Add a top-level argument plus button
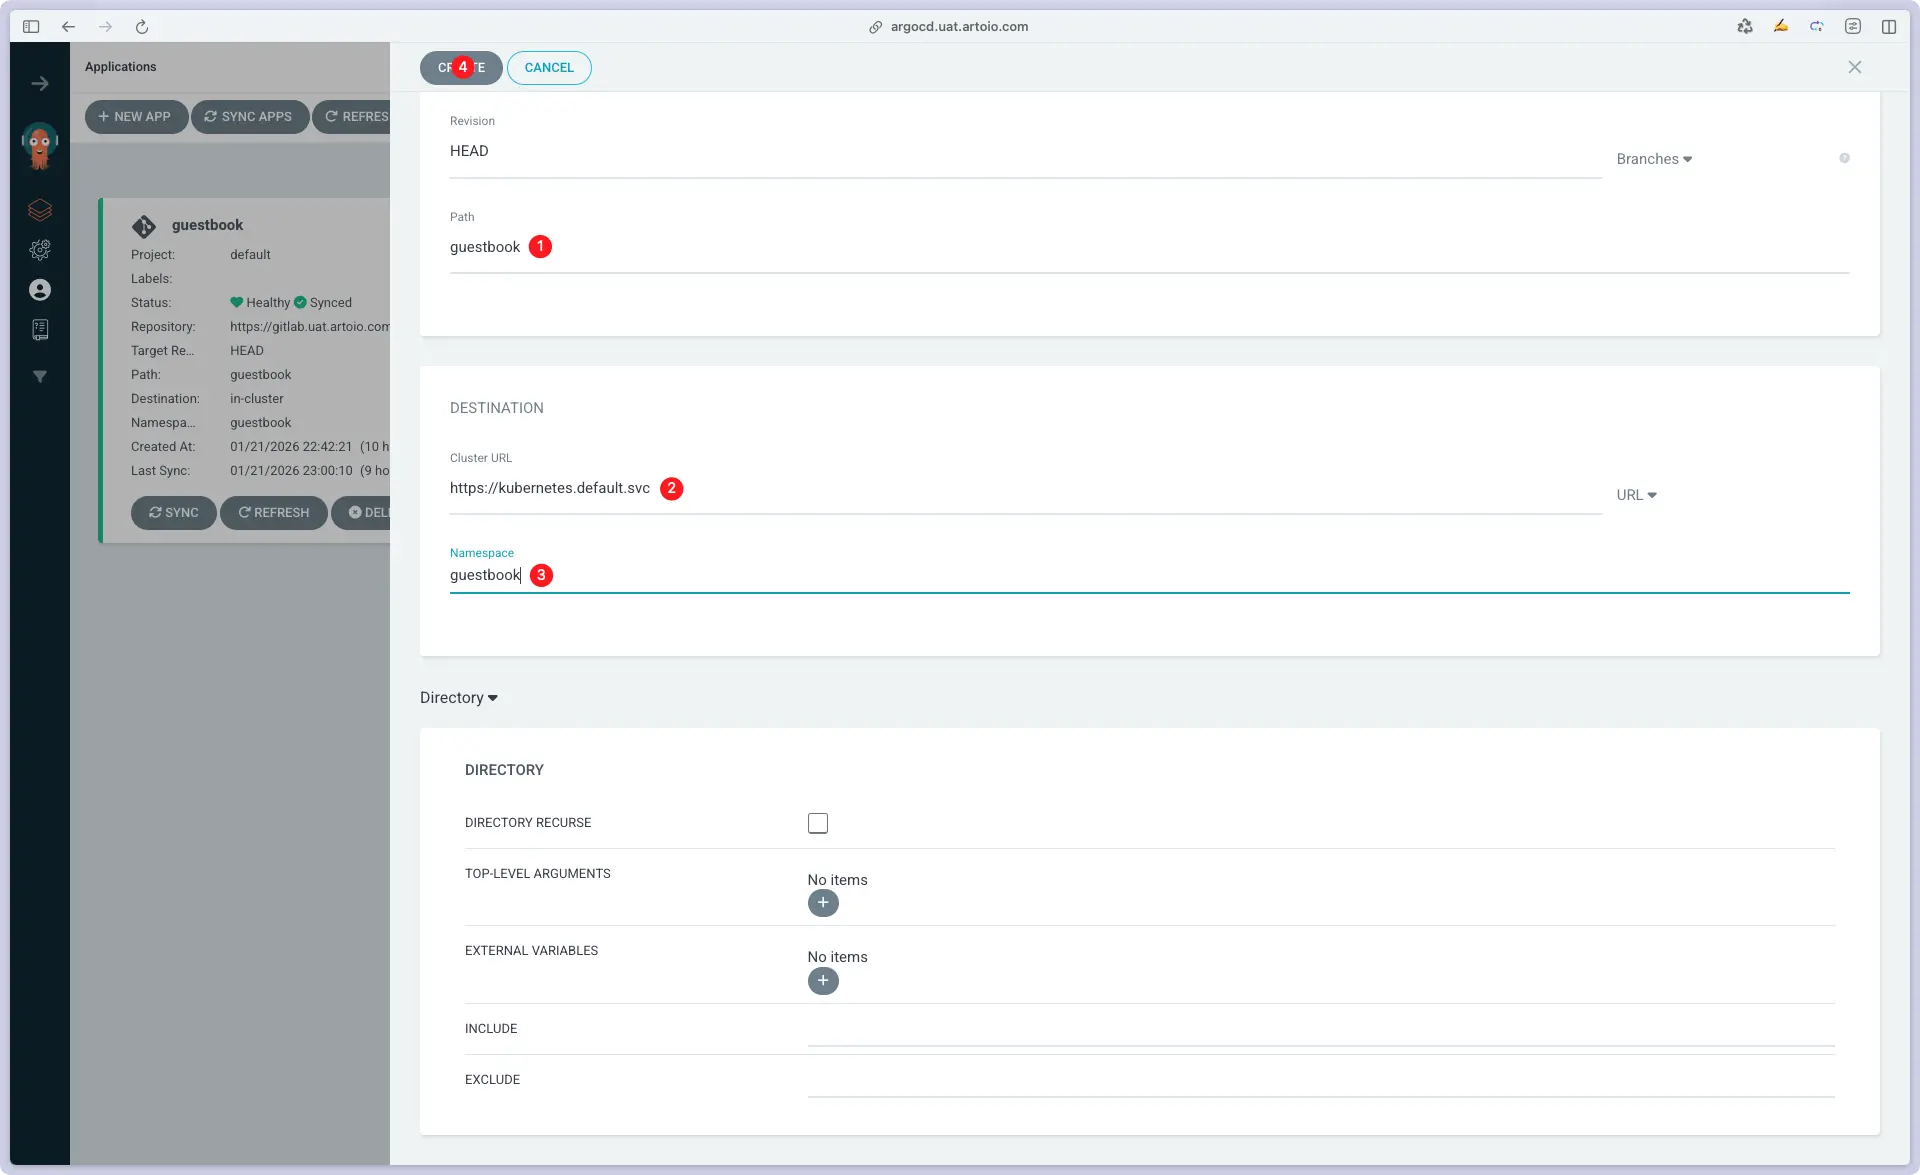 click(823, 903)
